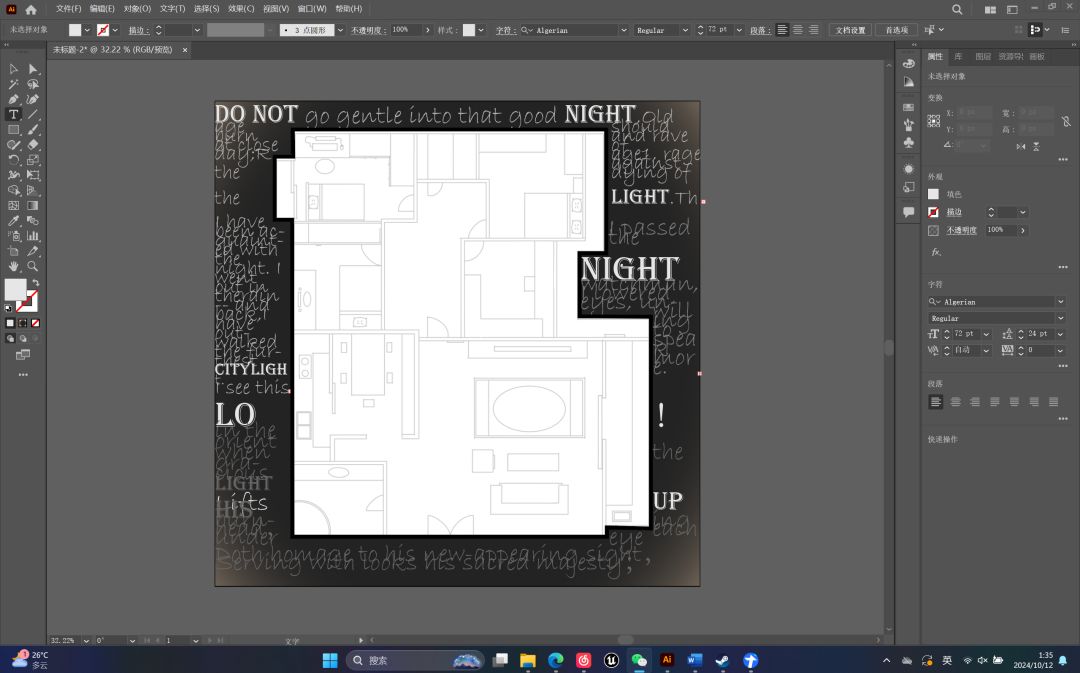This screenshot has width=1080, height=673.
Task: Click the 首选项 button
Action: click(x=896, y=30)
